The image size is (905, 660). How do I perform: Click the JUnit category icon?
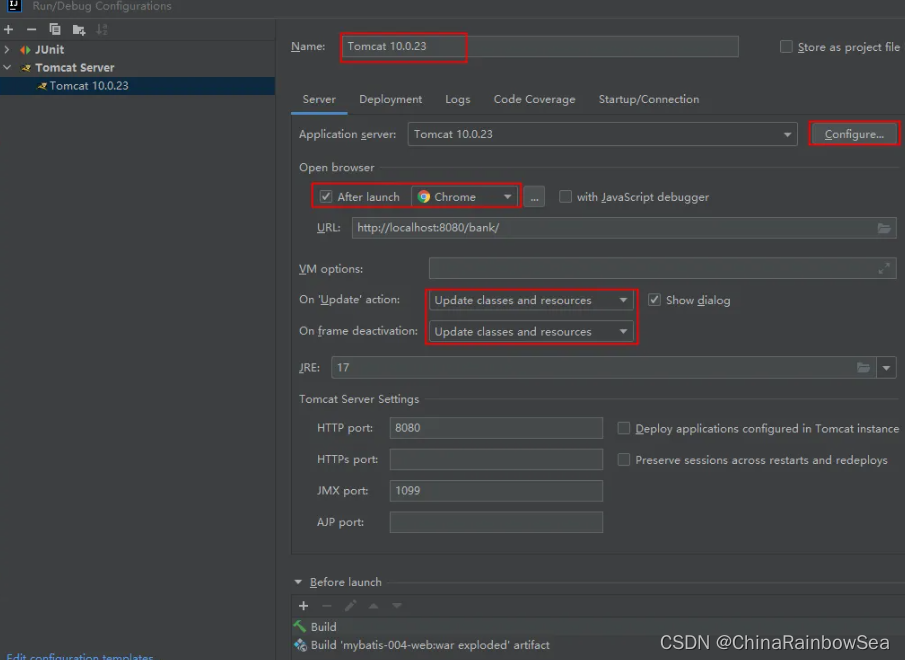pyautogui.click(x=25, y=50)
